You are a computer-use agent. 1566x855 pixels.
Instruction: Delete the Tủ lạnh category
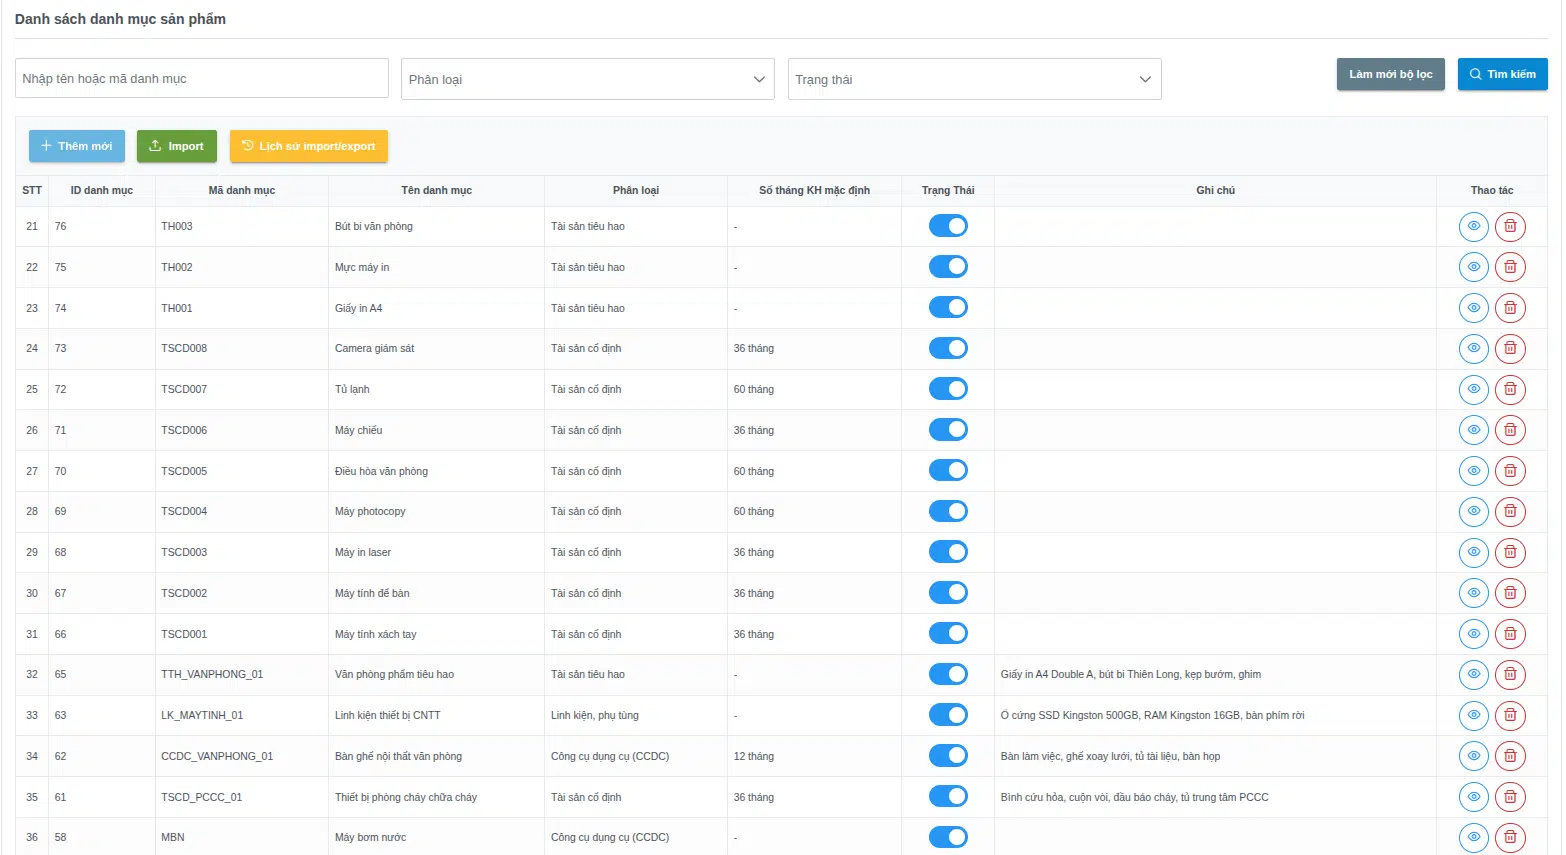(x=1510, y=389)
